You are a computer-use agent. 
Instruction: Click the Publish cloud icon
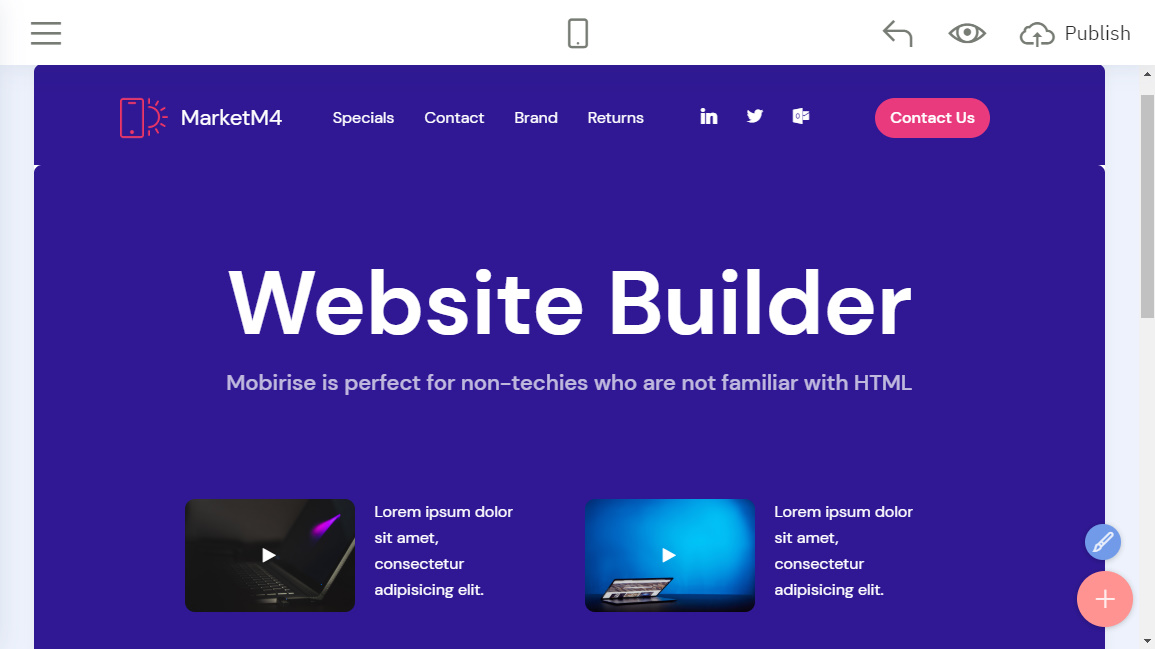[x=1036, y=34]
